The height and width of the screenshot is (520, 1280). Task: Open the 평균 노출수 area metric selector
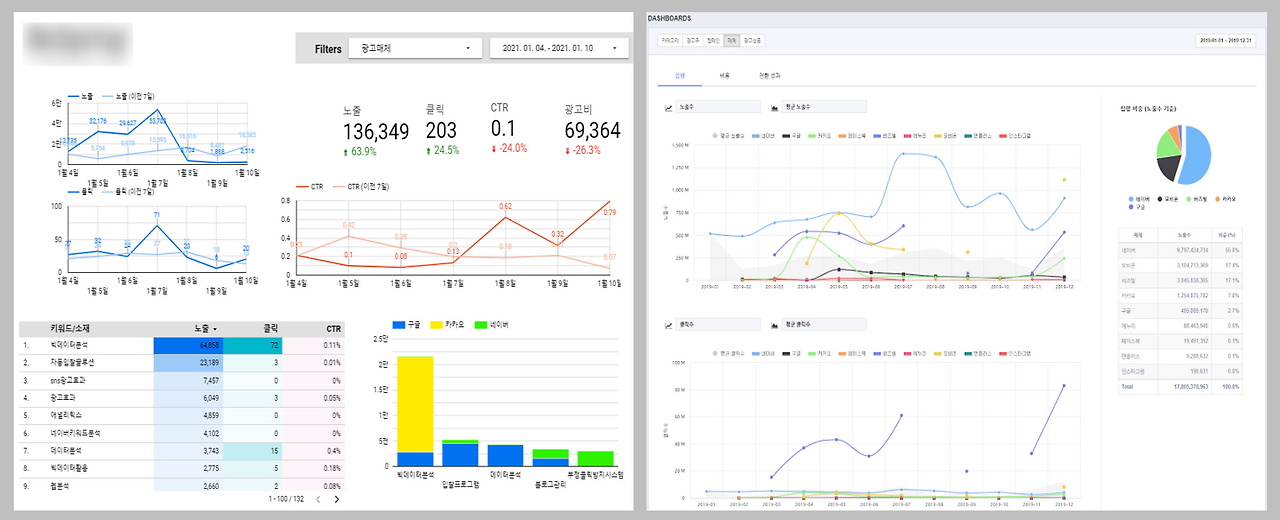pyautogui.click(x=824, y=106)
